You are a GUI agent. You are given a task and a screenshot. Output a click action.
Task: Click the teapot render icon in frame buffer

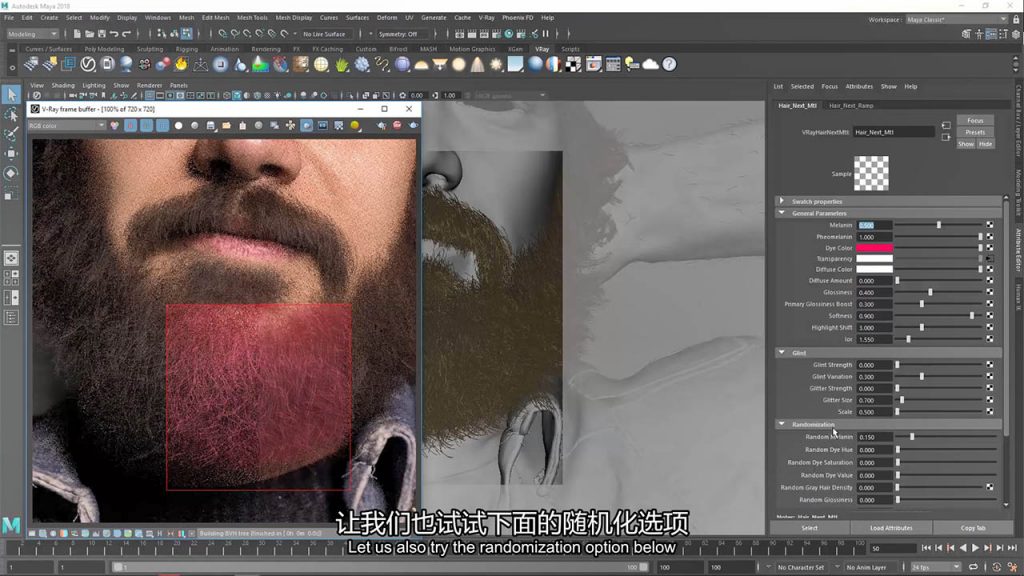(413, 125)
